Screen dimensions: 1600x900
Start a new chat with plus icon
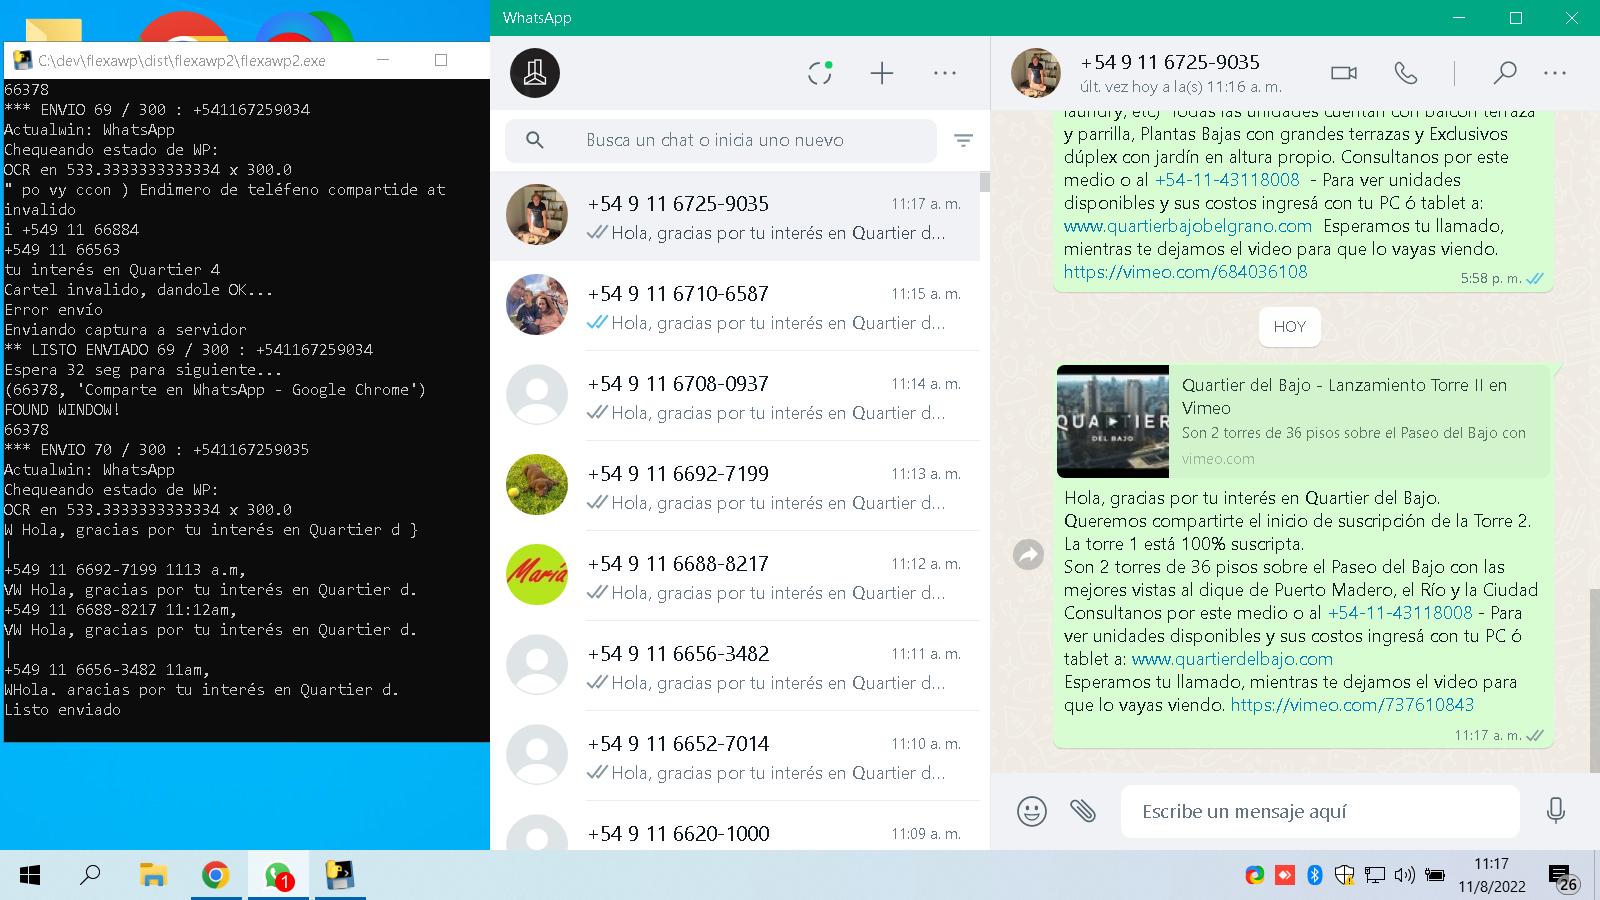(881, 73)
